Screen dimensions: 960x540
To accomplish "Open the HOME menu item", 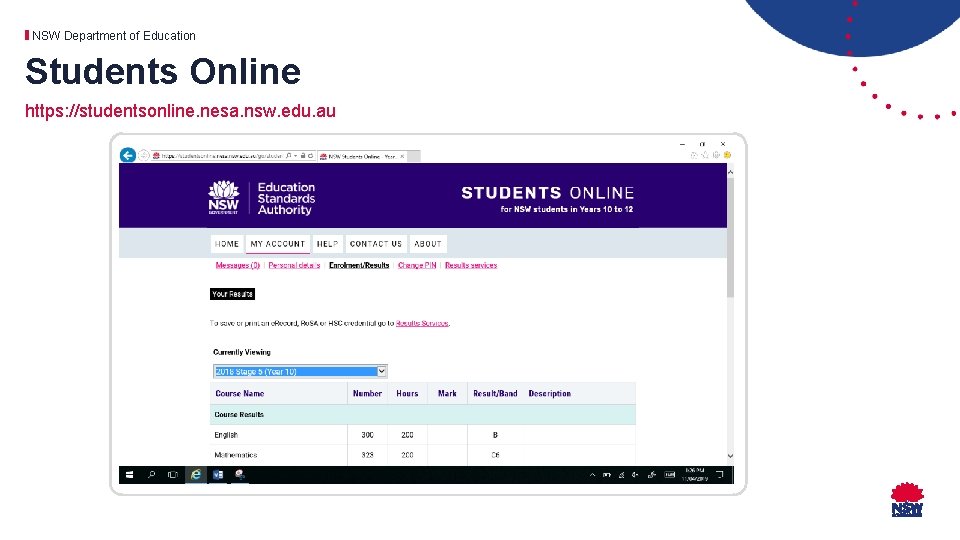I will (227, 244).
